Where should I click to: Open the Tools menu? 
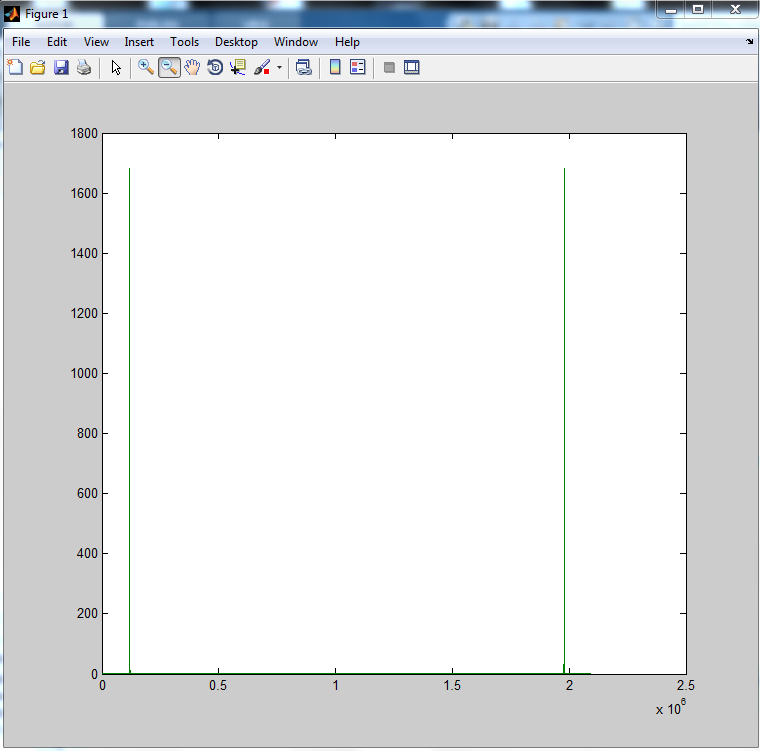point(184,42)
